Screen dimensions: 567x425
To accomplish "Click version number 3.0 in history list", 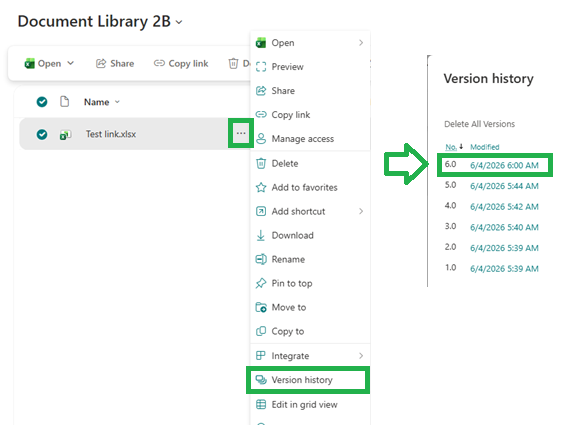I will [450, 226].
